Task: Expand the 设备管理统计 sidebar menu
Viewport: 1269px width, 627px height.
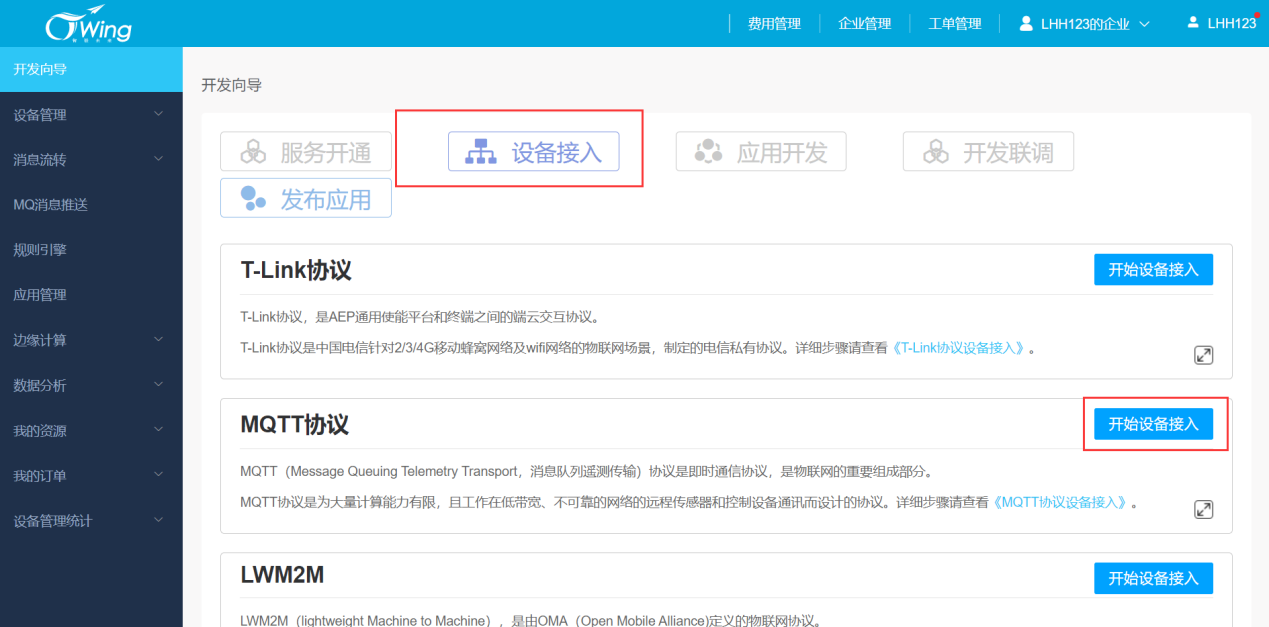Action: coord(91,521)
